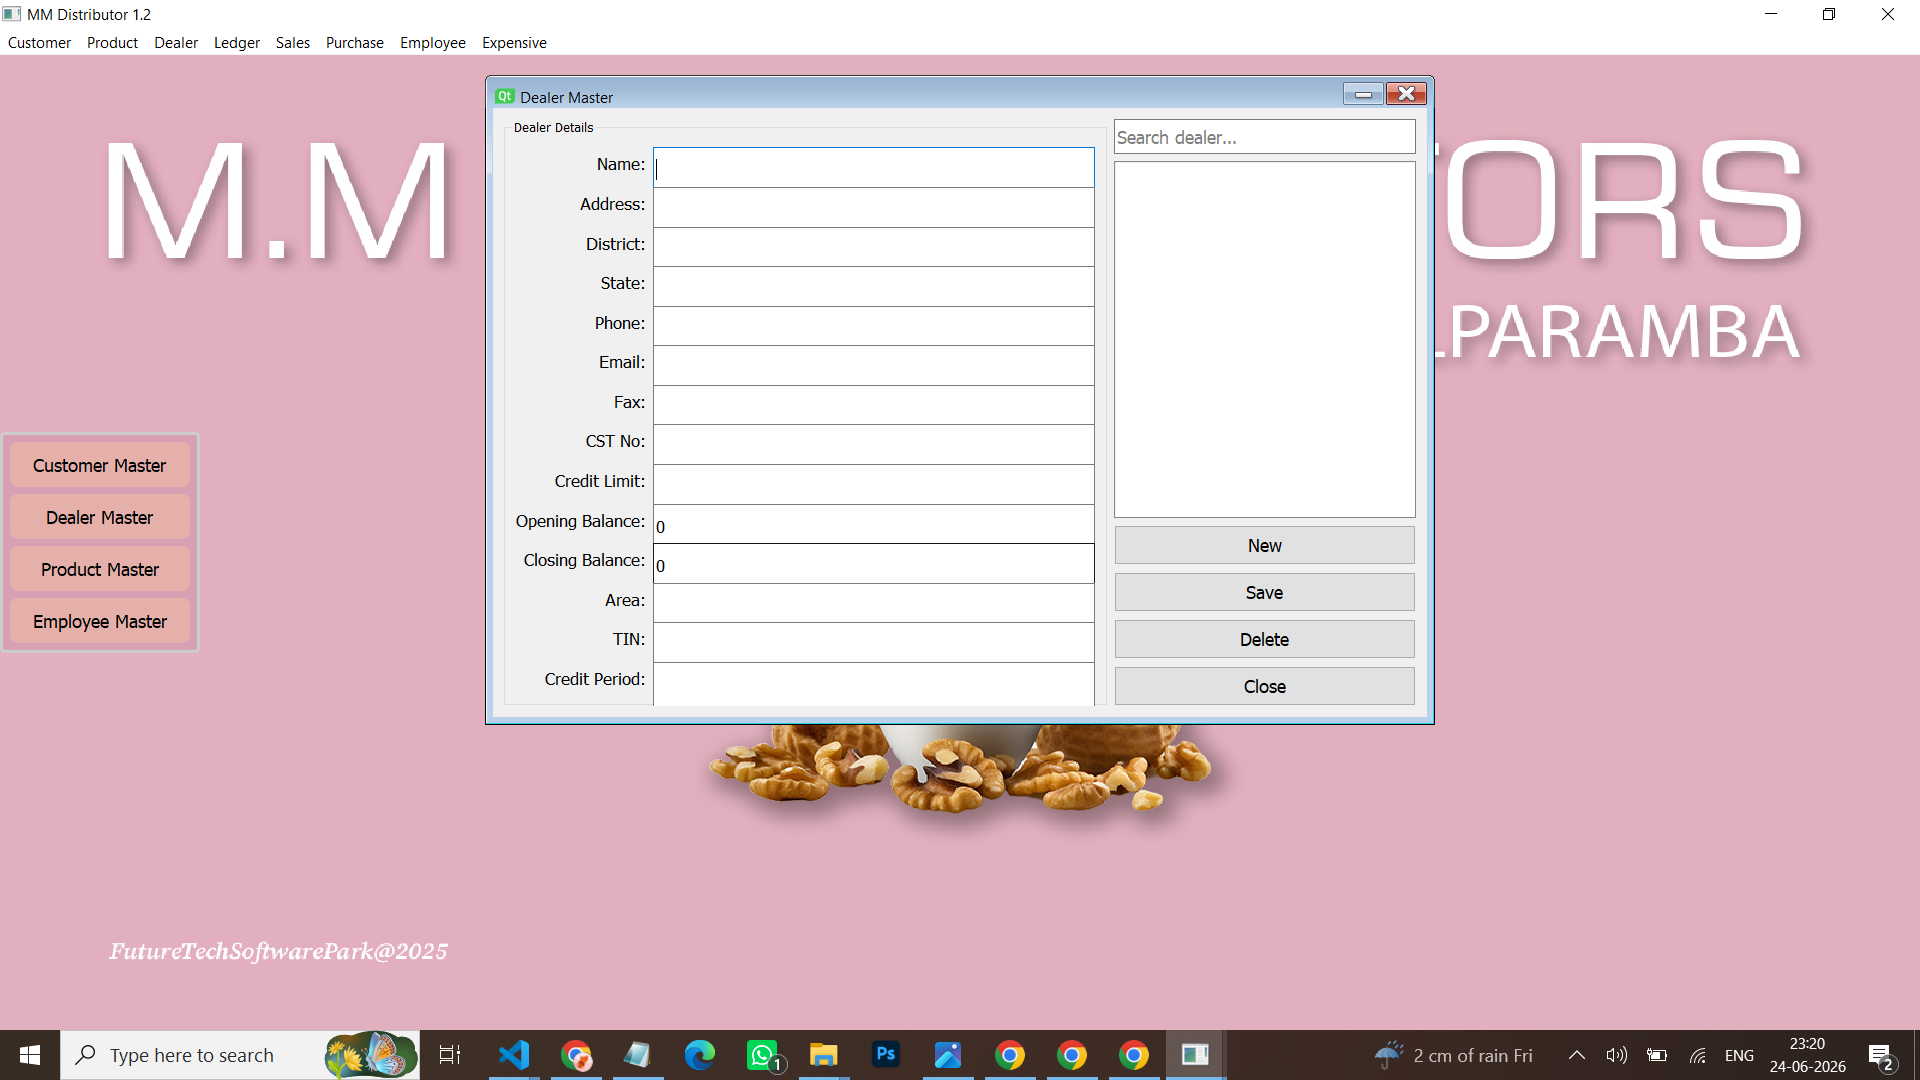Click the Save button in Dealer Master

click(1264, 593)
